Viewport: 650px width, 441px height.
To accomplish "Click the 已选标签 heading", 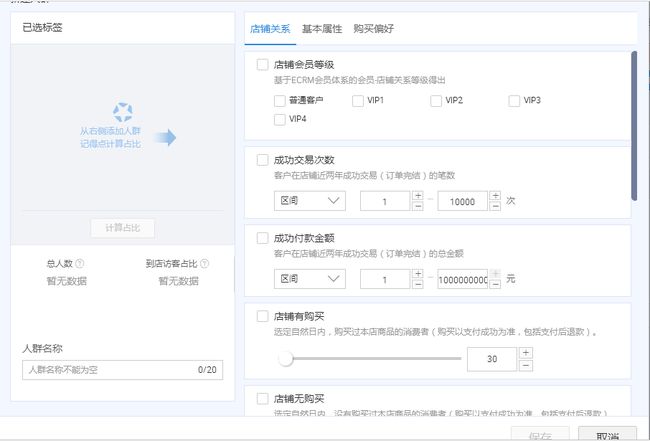I will (x=42, y=27).
